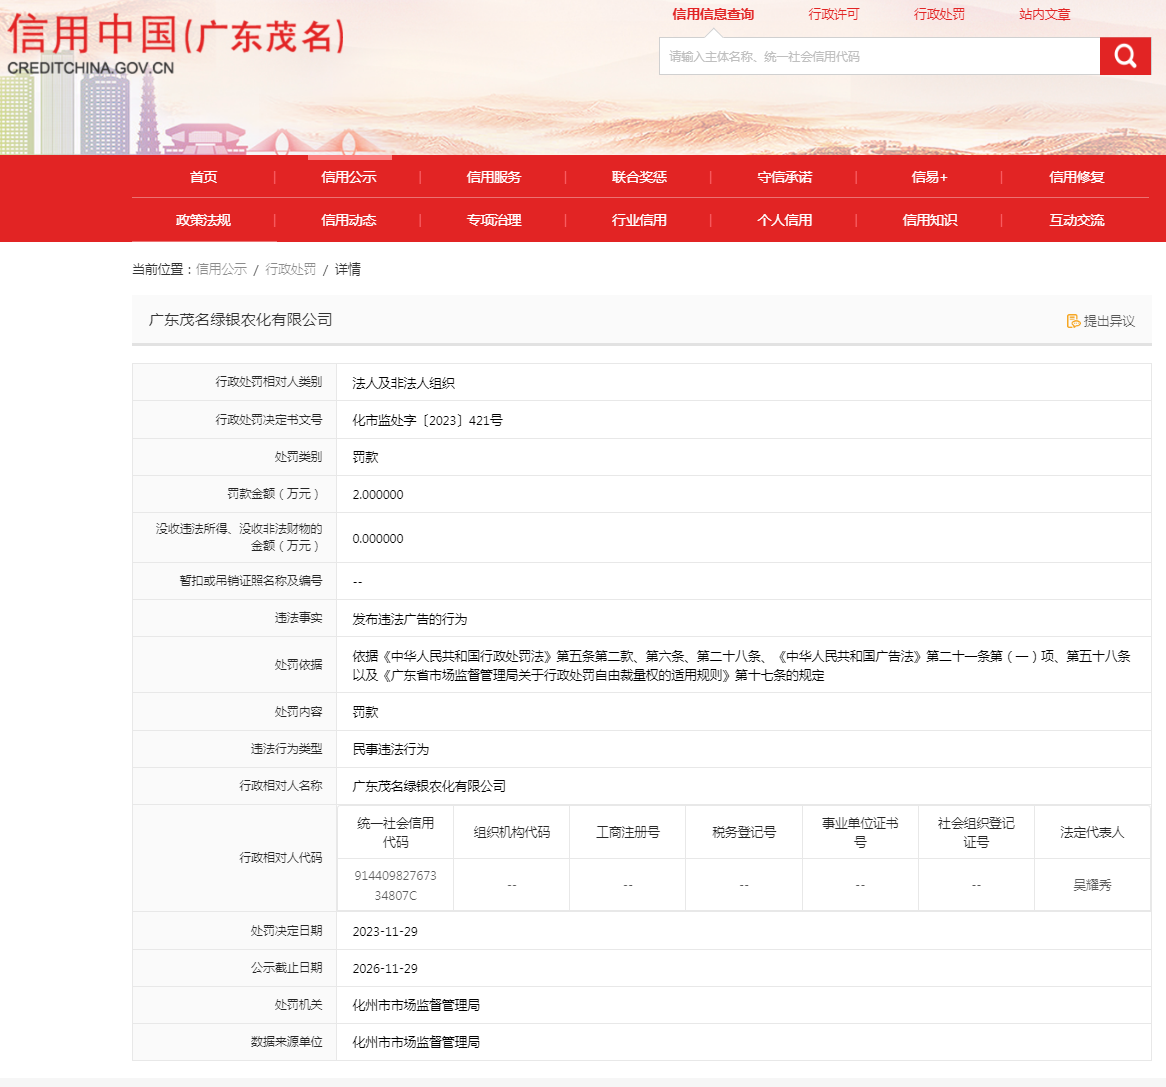
Task: Click the credit code 91440982767334807C
Action: (395, 886)
